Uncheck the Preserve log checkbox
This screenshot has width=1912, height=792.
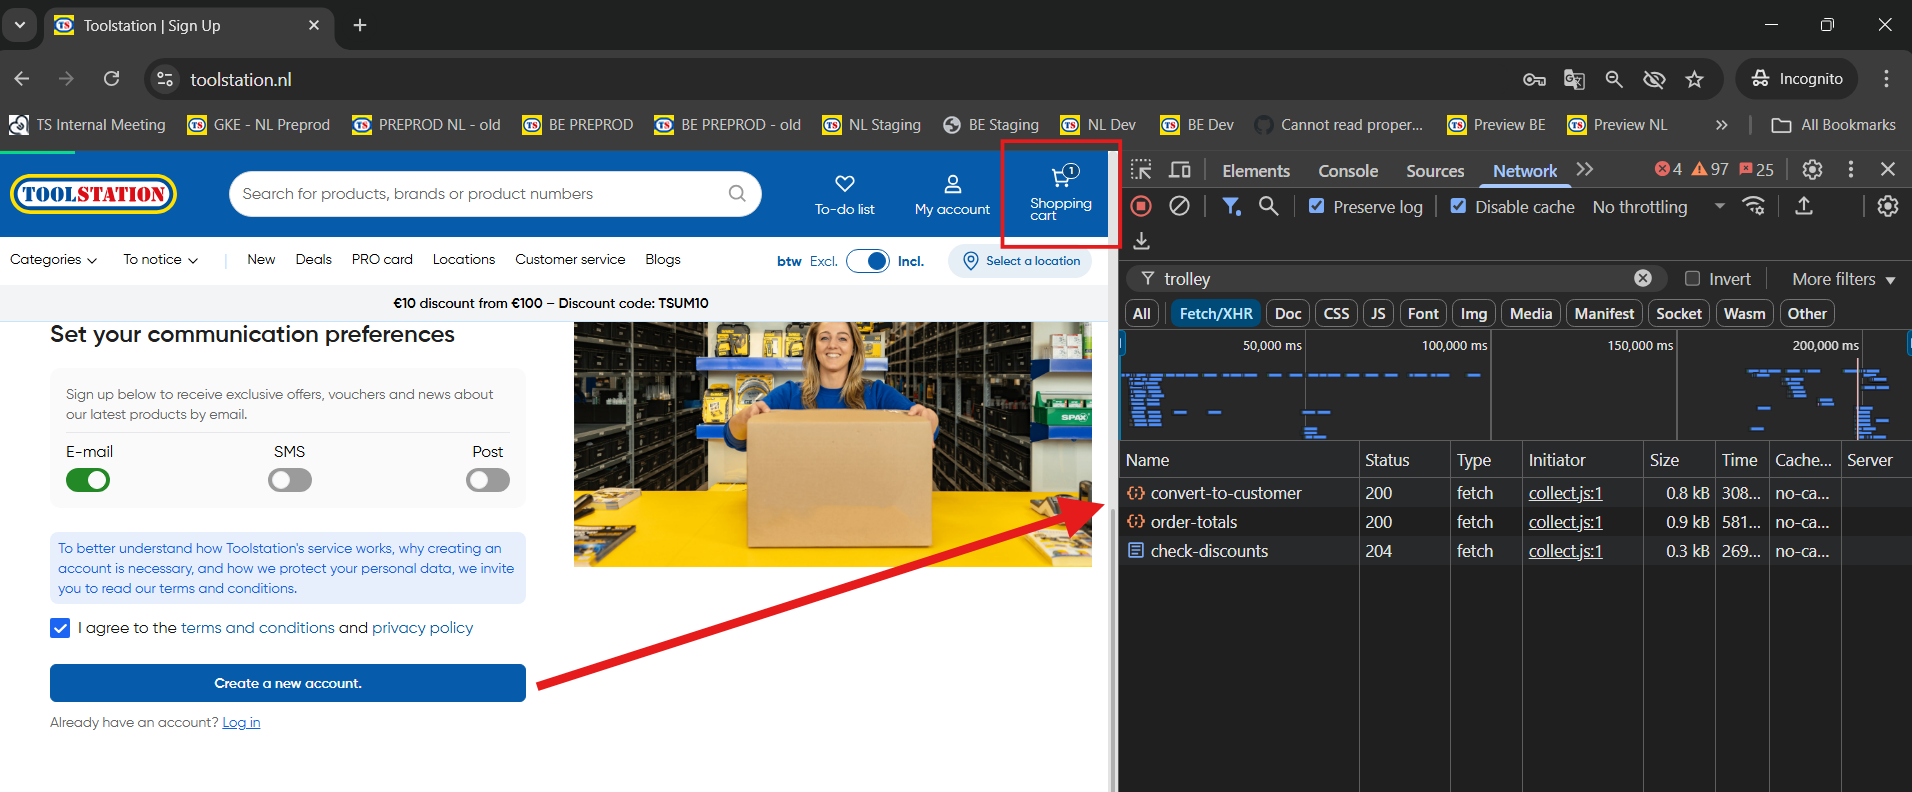coord(1317,206)
